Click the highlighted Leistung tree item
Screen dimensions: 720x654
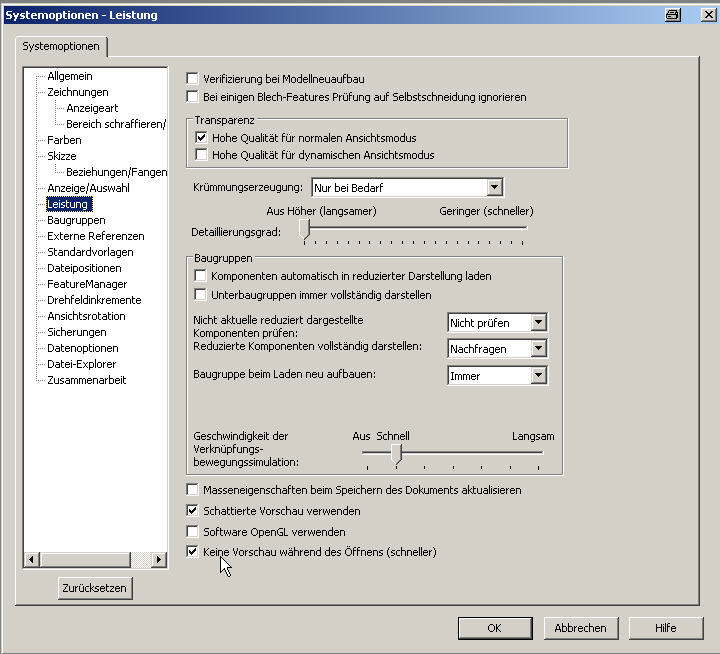pos(69,204)
